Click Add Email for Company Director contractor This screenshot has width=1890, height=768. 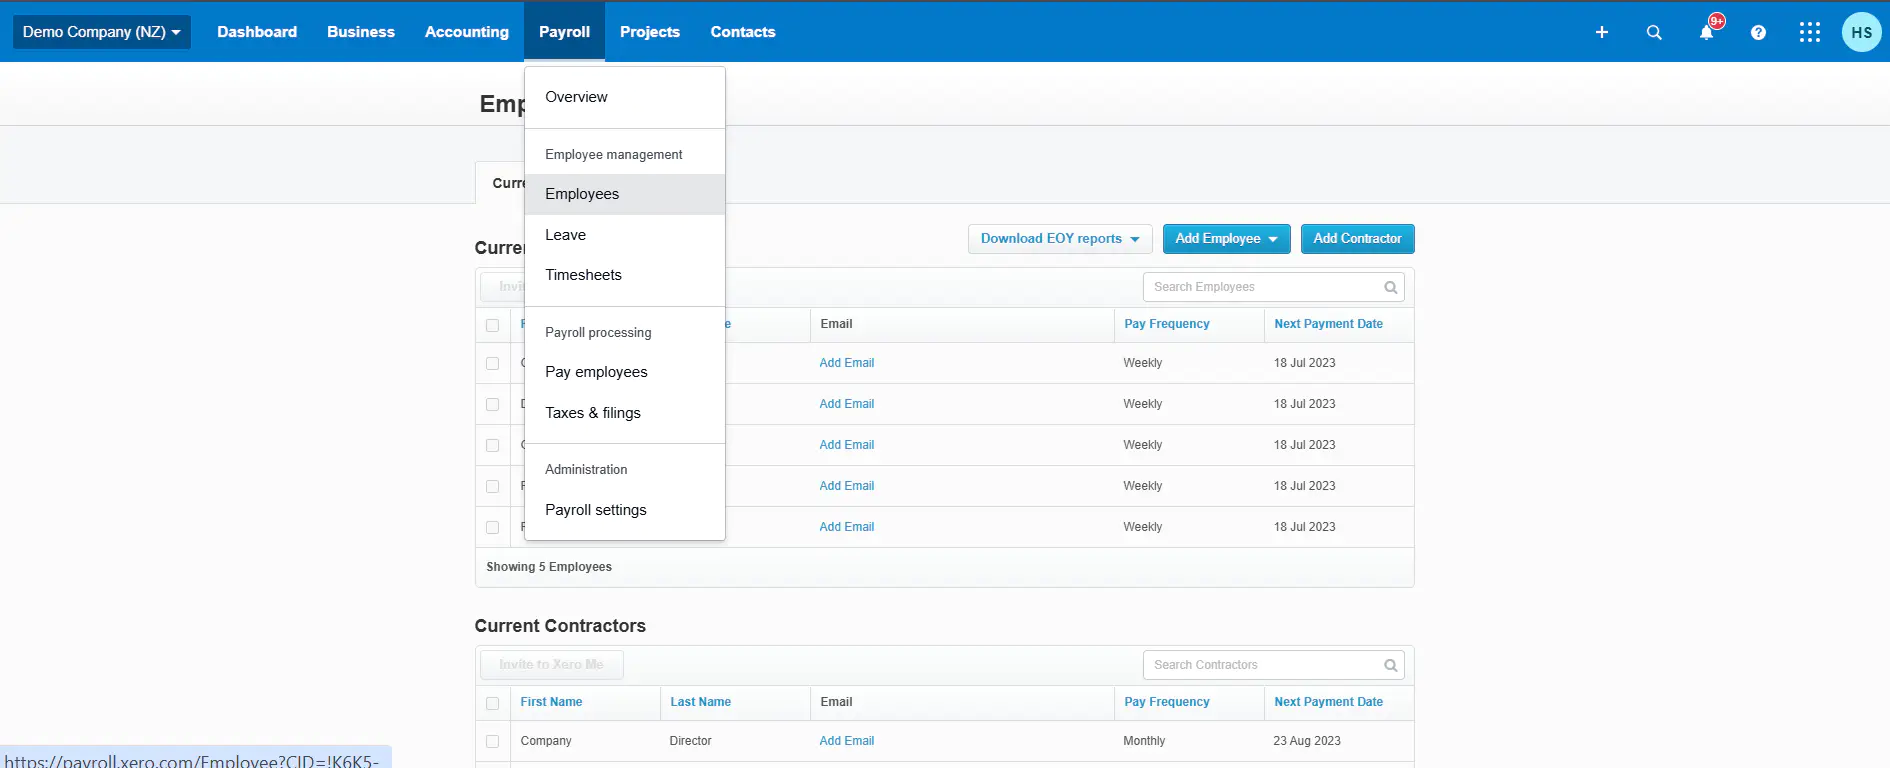point(846,741)
